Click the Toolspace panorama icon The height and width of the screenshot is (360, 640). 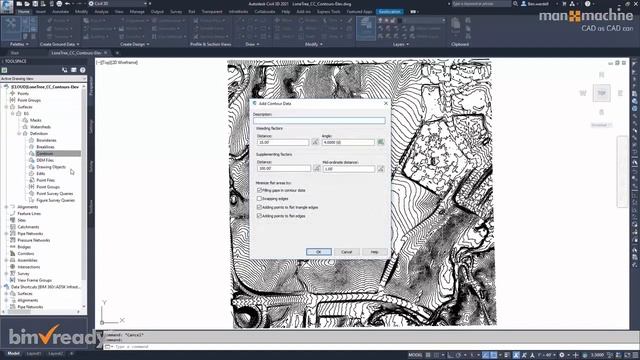[x=73, y=70]
